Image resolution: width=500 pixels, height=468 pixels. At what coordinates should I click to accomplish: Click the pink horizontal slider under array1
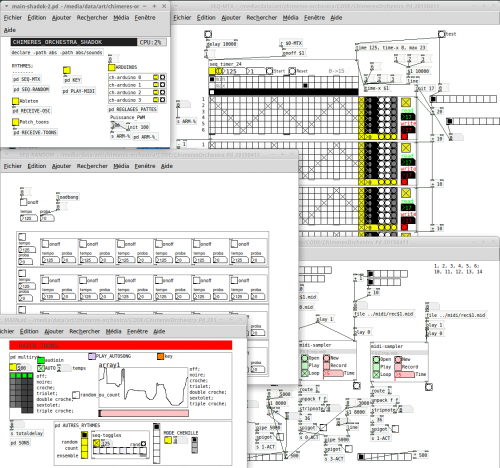click(x=144, y=413)
